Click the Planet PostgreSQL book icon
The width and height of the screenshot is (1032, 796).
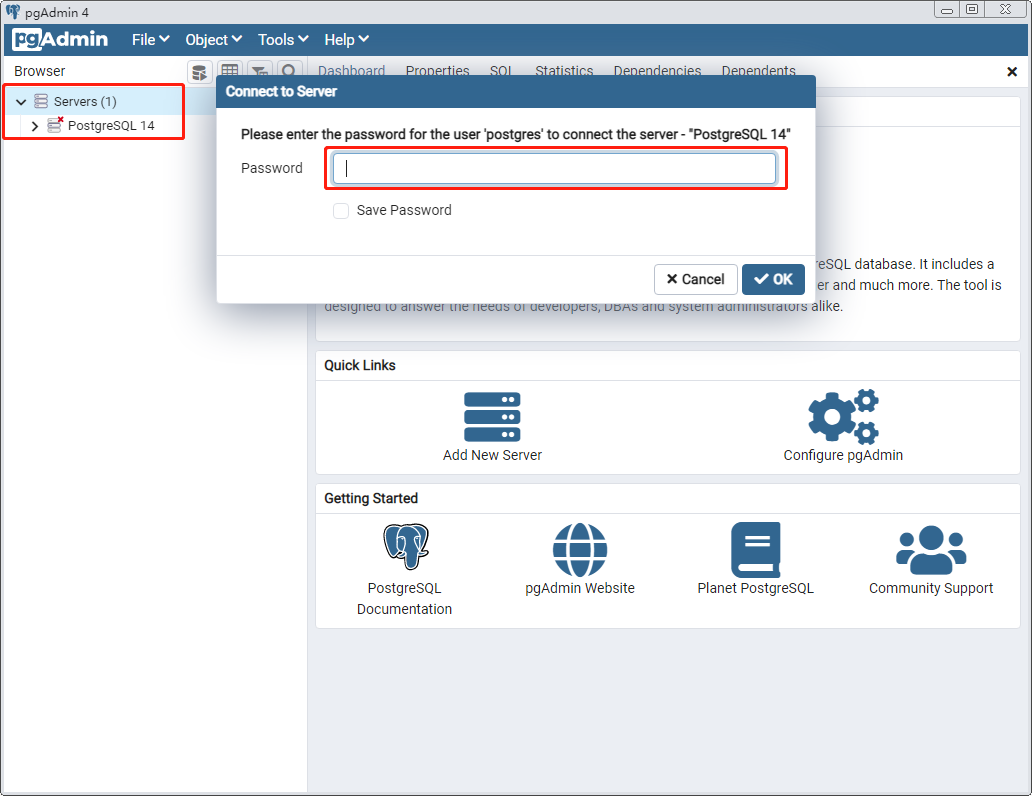coord(756,550)
